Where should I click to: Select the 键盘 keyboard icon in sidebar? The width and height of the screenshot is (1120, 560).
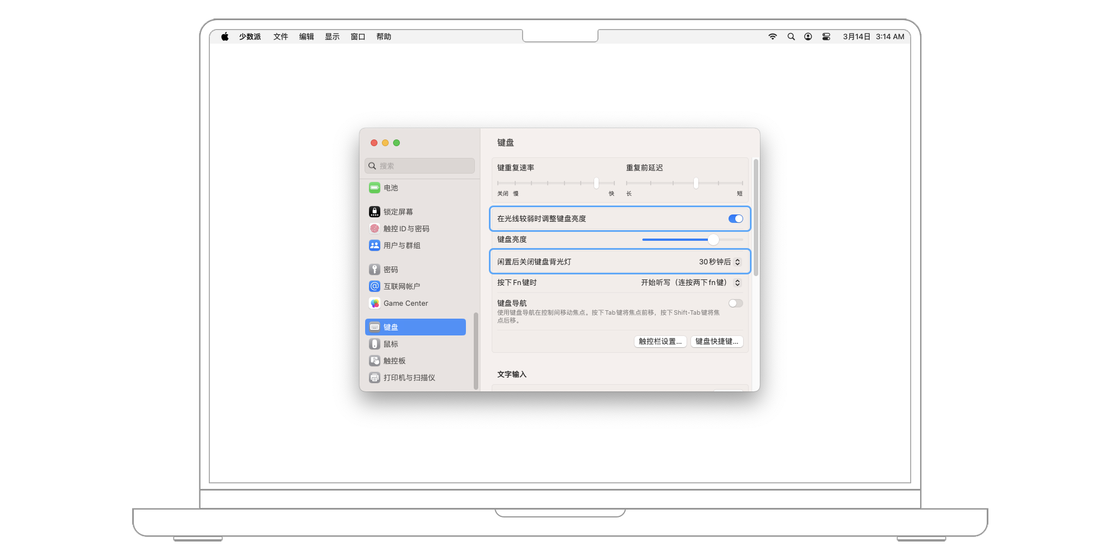point(374,327)
